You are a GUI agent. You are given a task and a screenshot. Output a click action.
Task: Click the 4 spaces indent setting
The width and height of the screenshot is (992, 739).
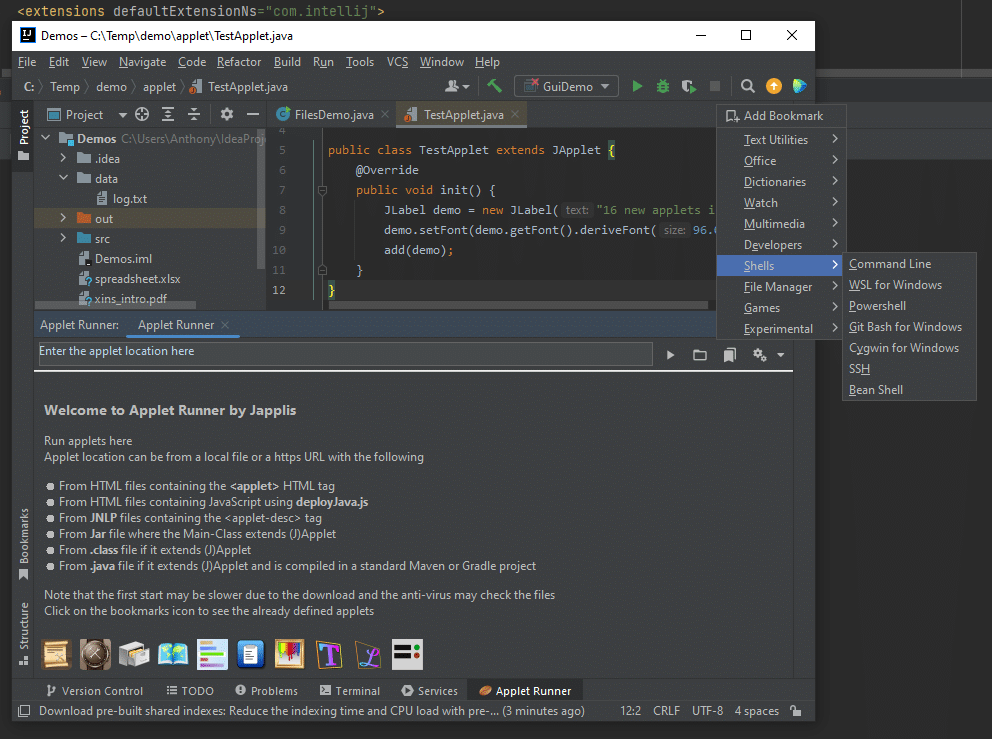757,711
